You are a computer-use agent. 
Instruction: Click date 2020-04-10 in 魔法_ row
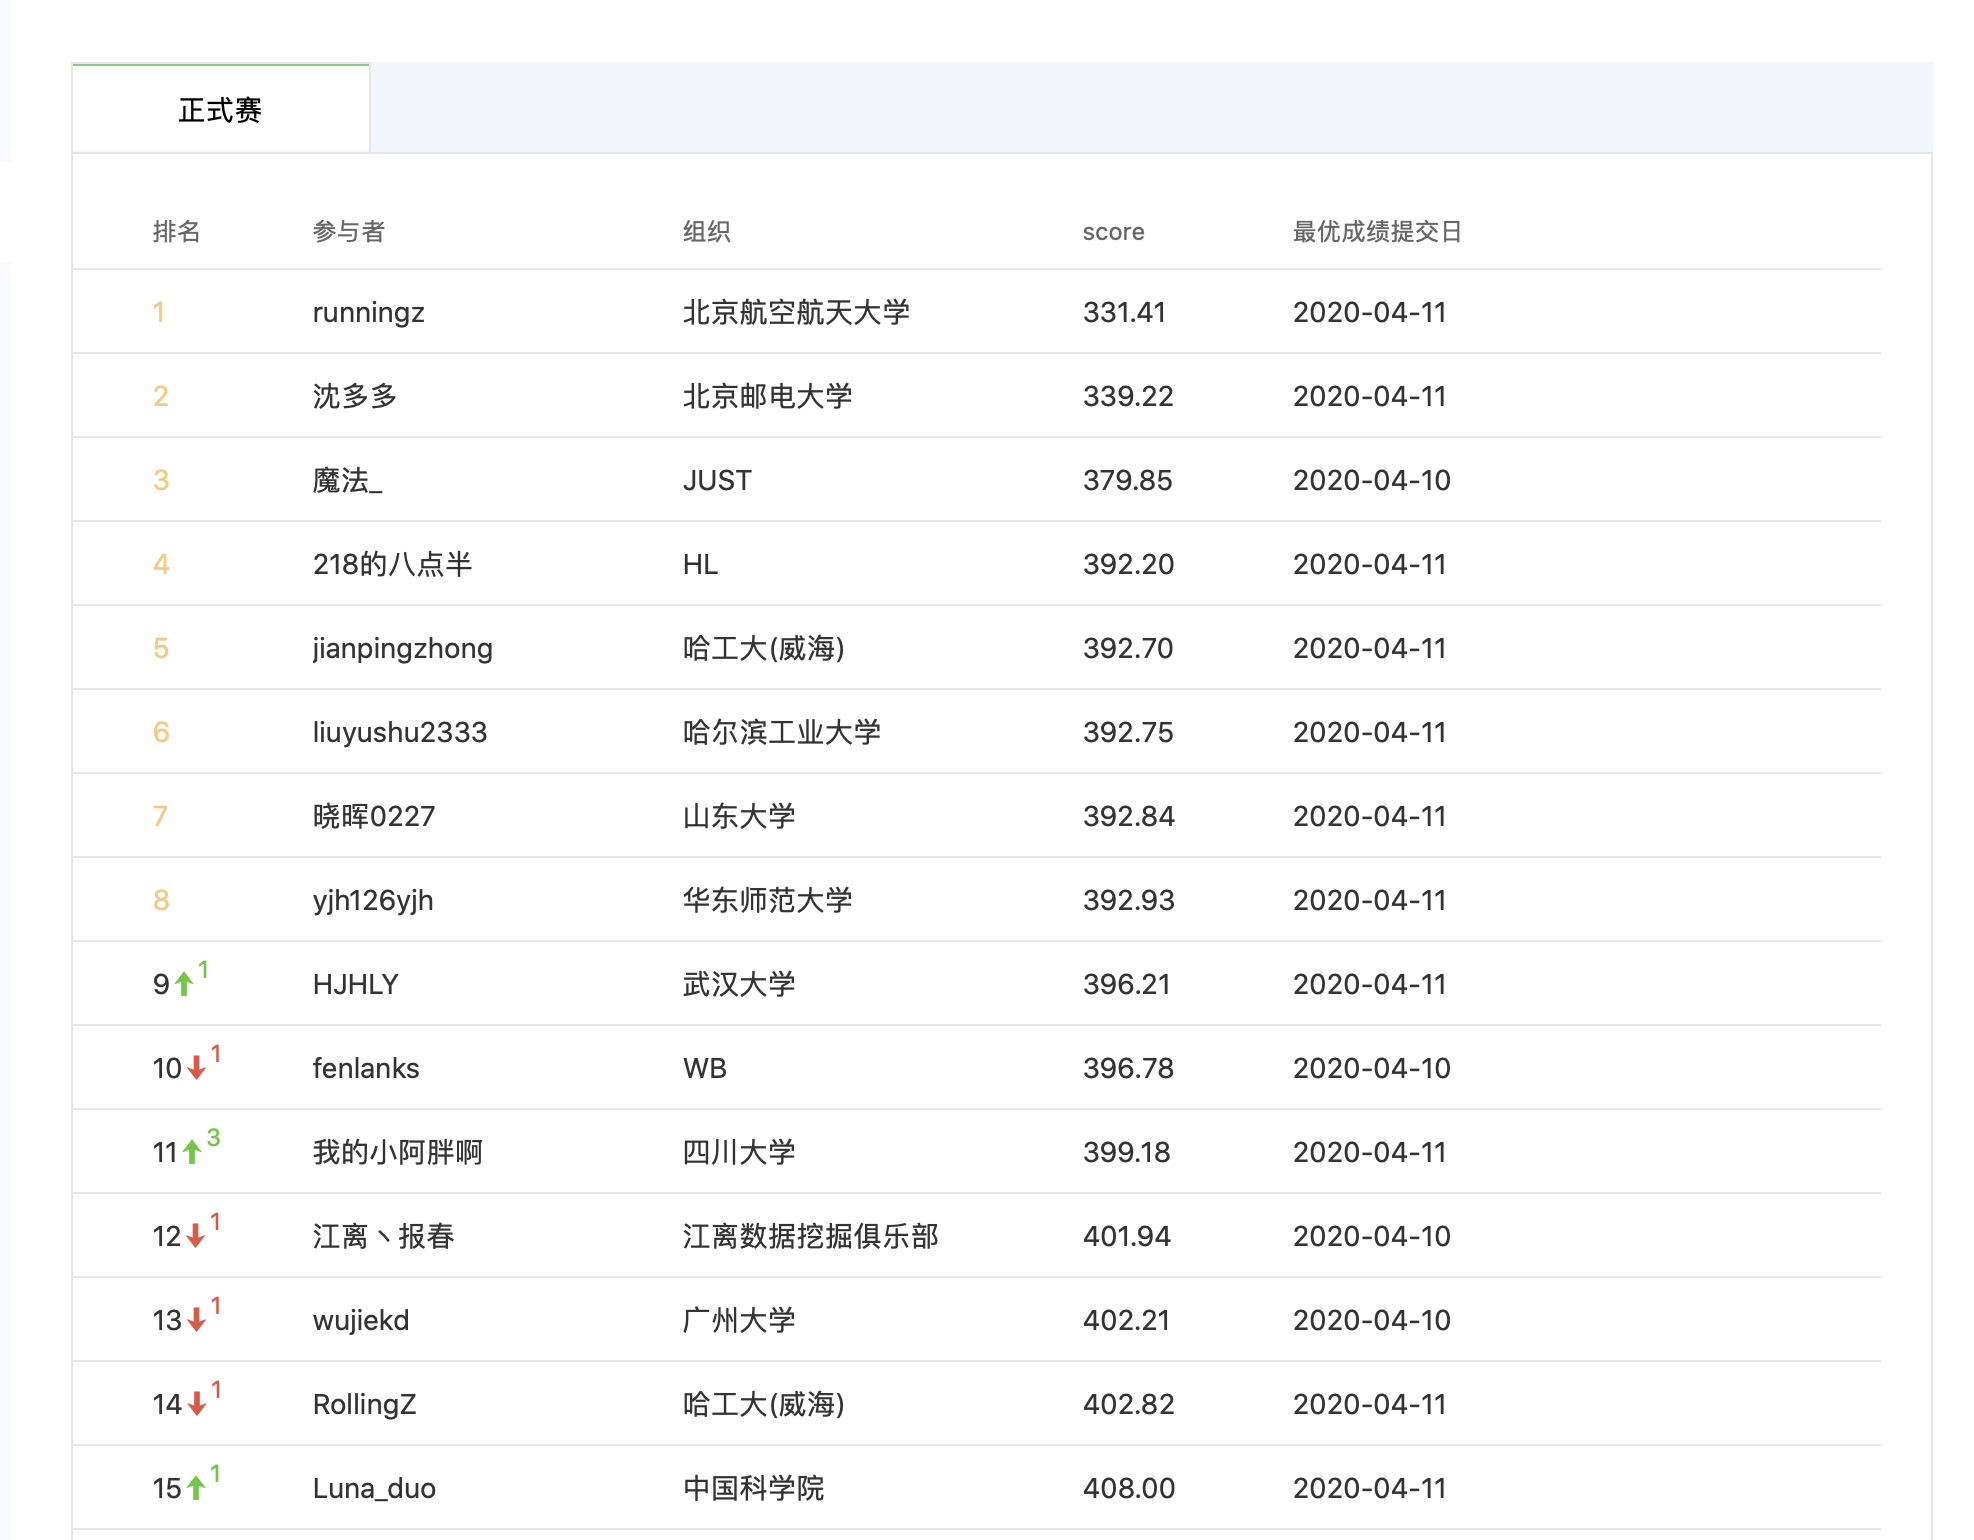(x=1371, y=480)
